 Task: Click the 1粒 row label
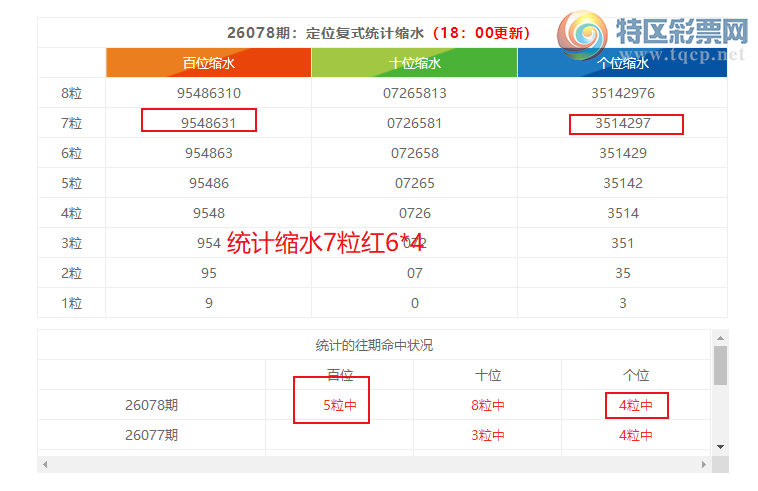(x=72, y=303)
